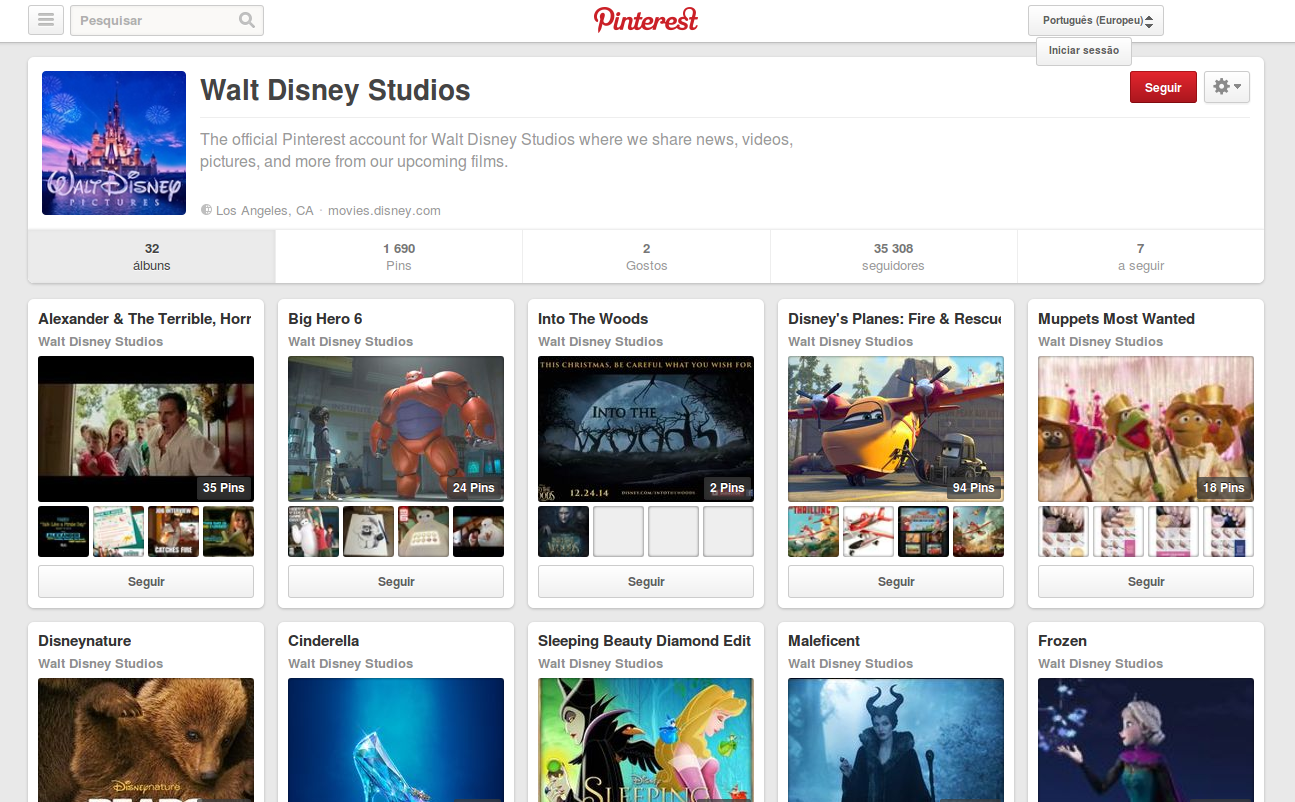This screenshot has width=1295, height=802.
Task: Open the Cinderella board title
Action: [x=323, y=641]
